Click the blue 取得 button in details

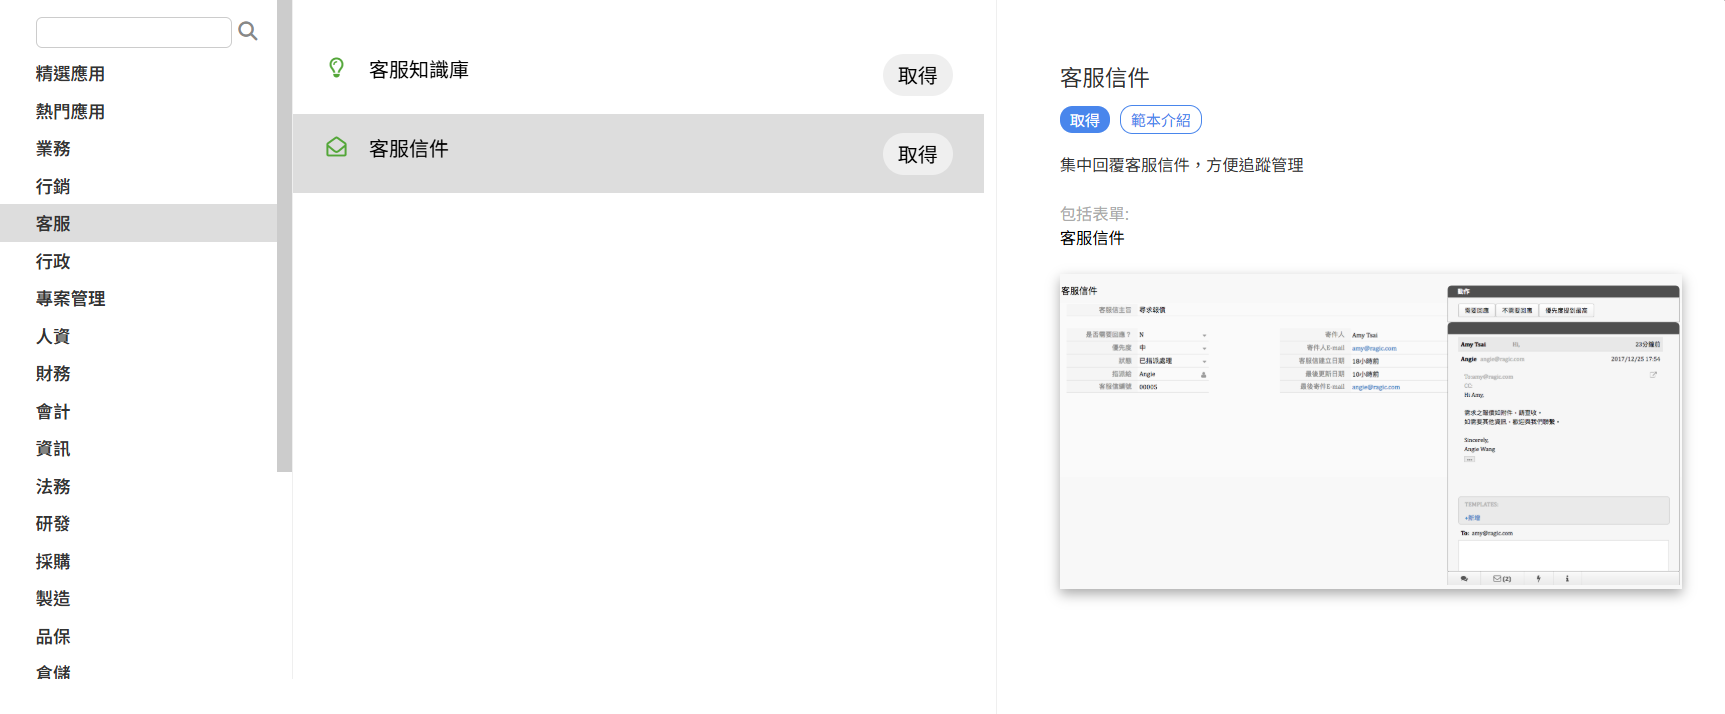pos(1084,120)
